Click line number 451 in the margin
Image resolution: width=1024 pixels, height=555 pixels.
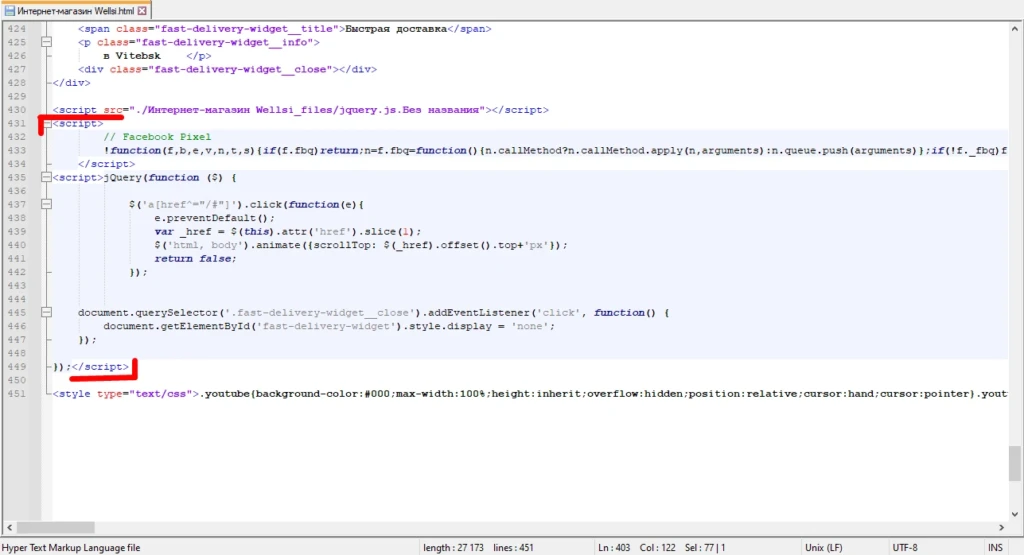[16, 394]
